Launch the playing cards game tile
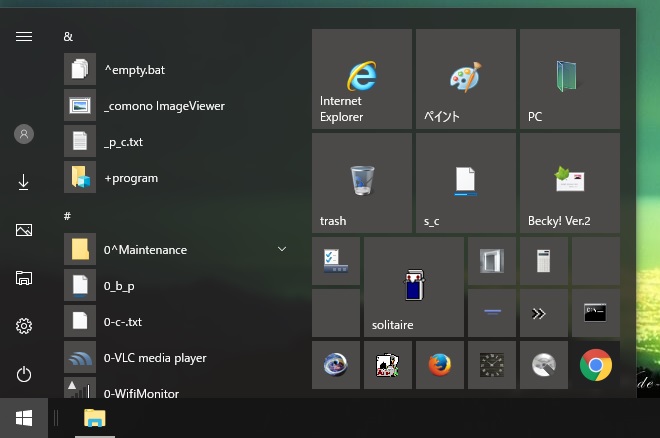The width and height of the screenshot is (660, 438). 388,365
